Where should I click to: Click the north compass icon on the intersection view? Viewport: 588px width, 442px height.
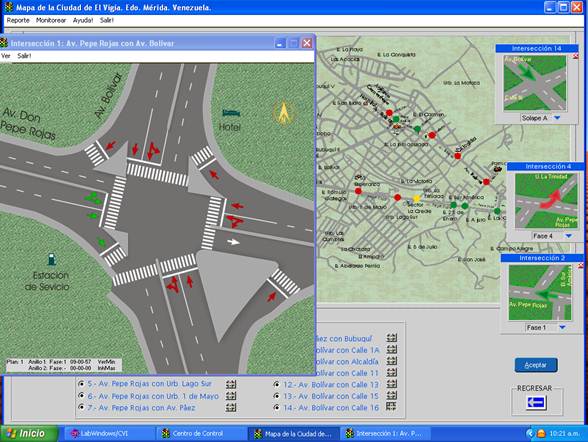pos(283,113)
